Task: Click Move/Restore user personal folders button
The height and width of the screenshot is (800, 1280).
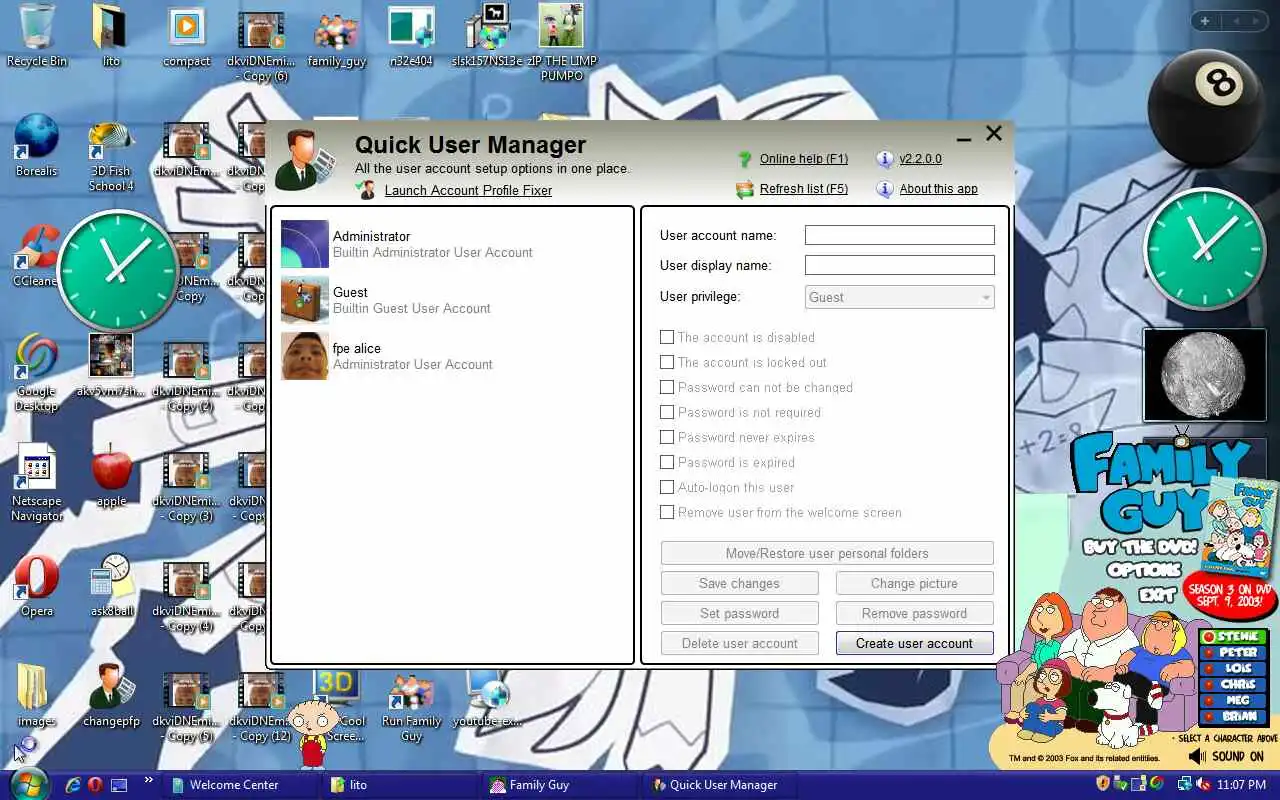Action: pyautogui.click(x=827, y=554)
